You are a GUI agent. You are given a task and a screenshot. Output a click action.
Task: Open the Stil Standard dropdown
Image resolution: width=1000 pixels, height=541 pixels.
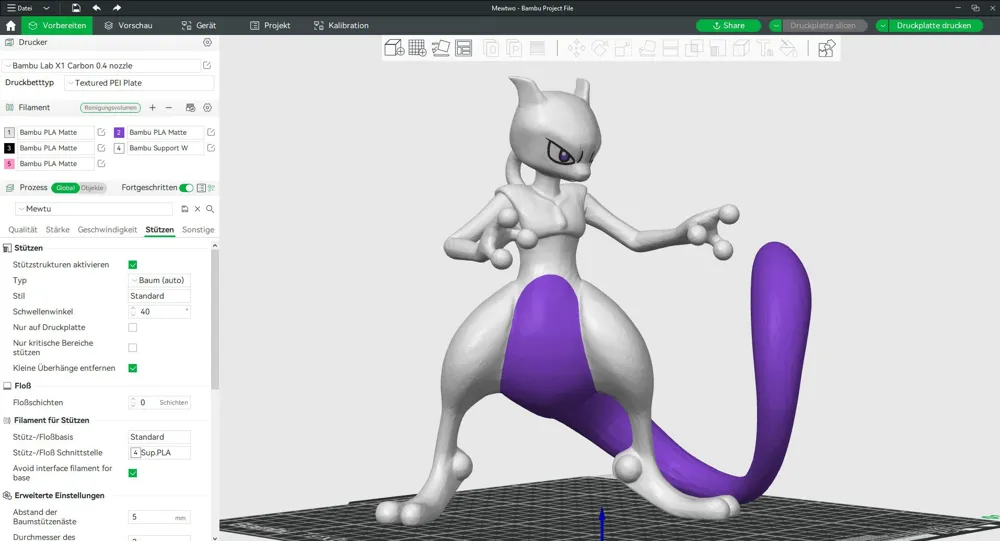(x=159, y=296)
